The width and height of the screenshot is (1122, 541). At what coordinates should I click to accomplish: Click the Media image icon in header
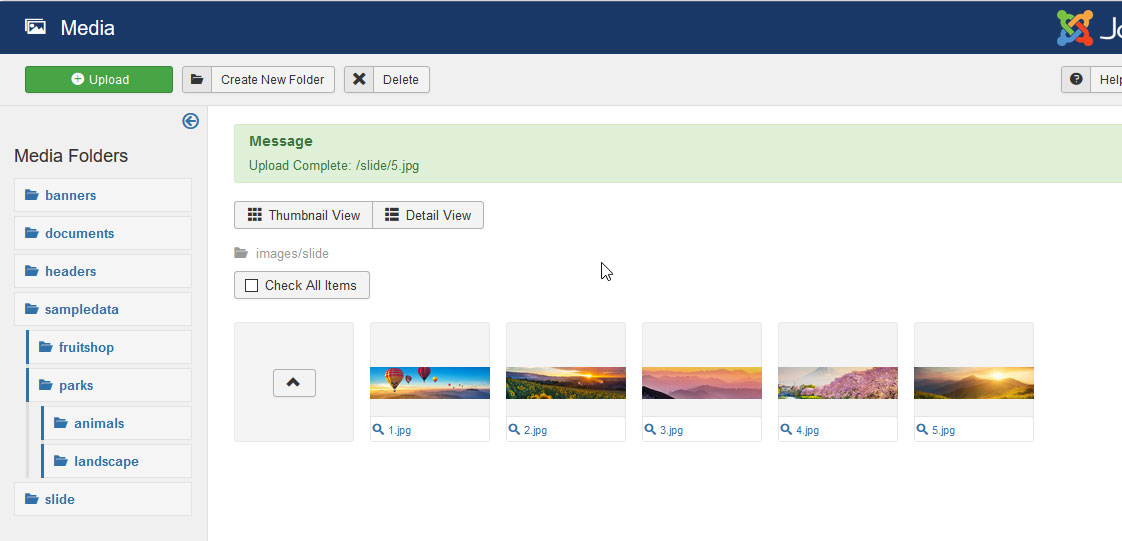pyautogui.click(x=35, y=27)
